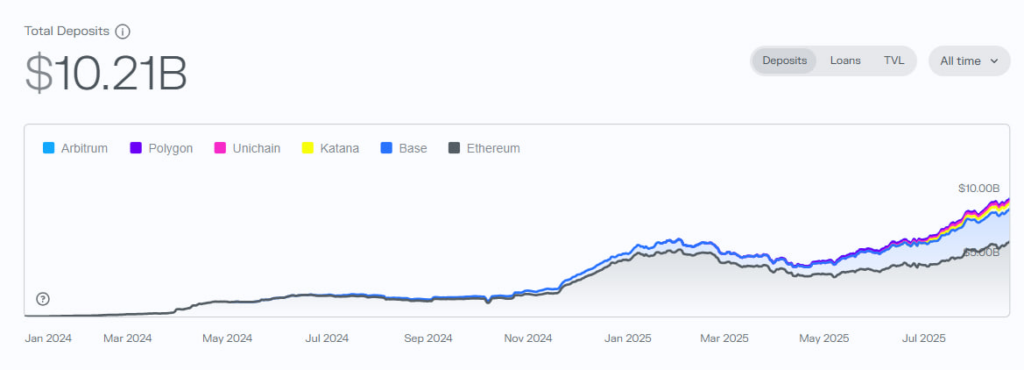Click the Total Deposits heading text
Screen dimensions: 1024x370
(x=67, y=31)
